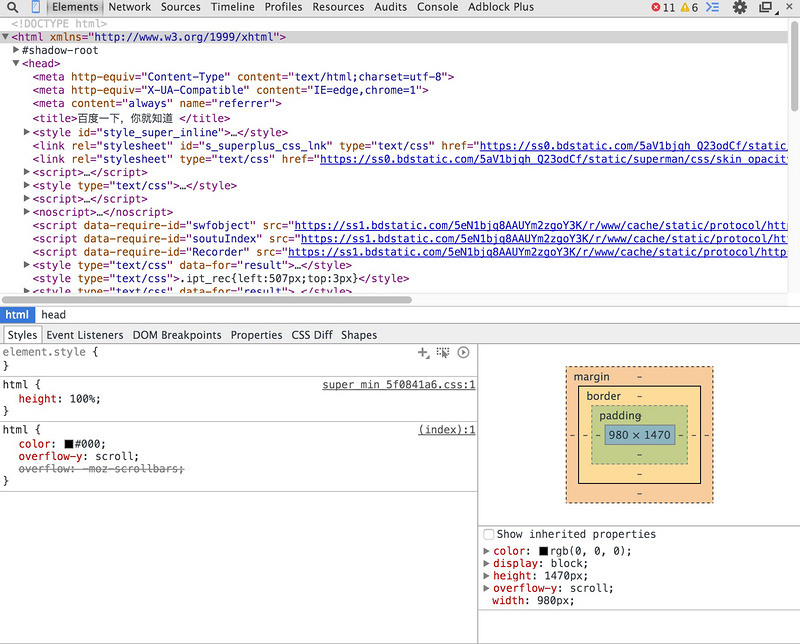
Task: Click the dock-side window icon
Action: point(765,7)
